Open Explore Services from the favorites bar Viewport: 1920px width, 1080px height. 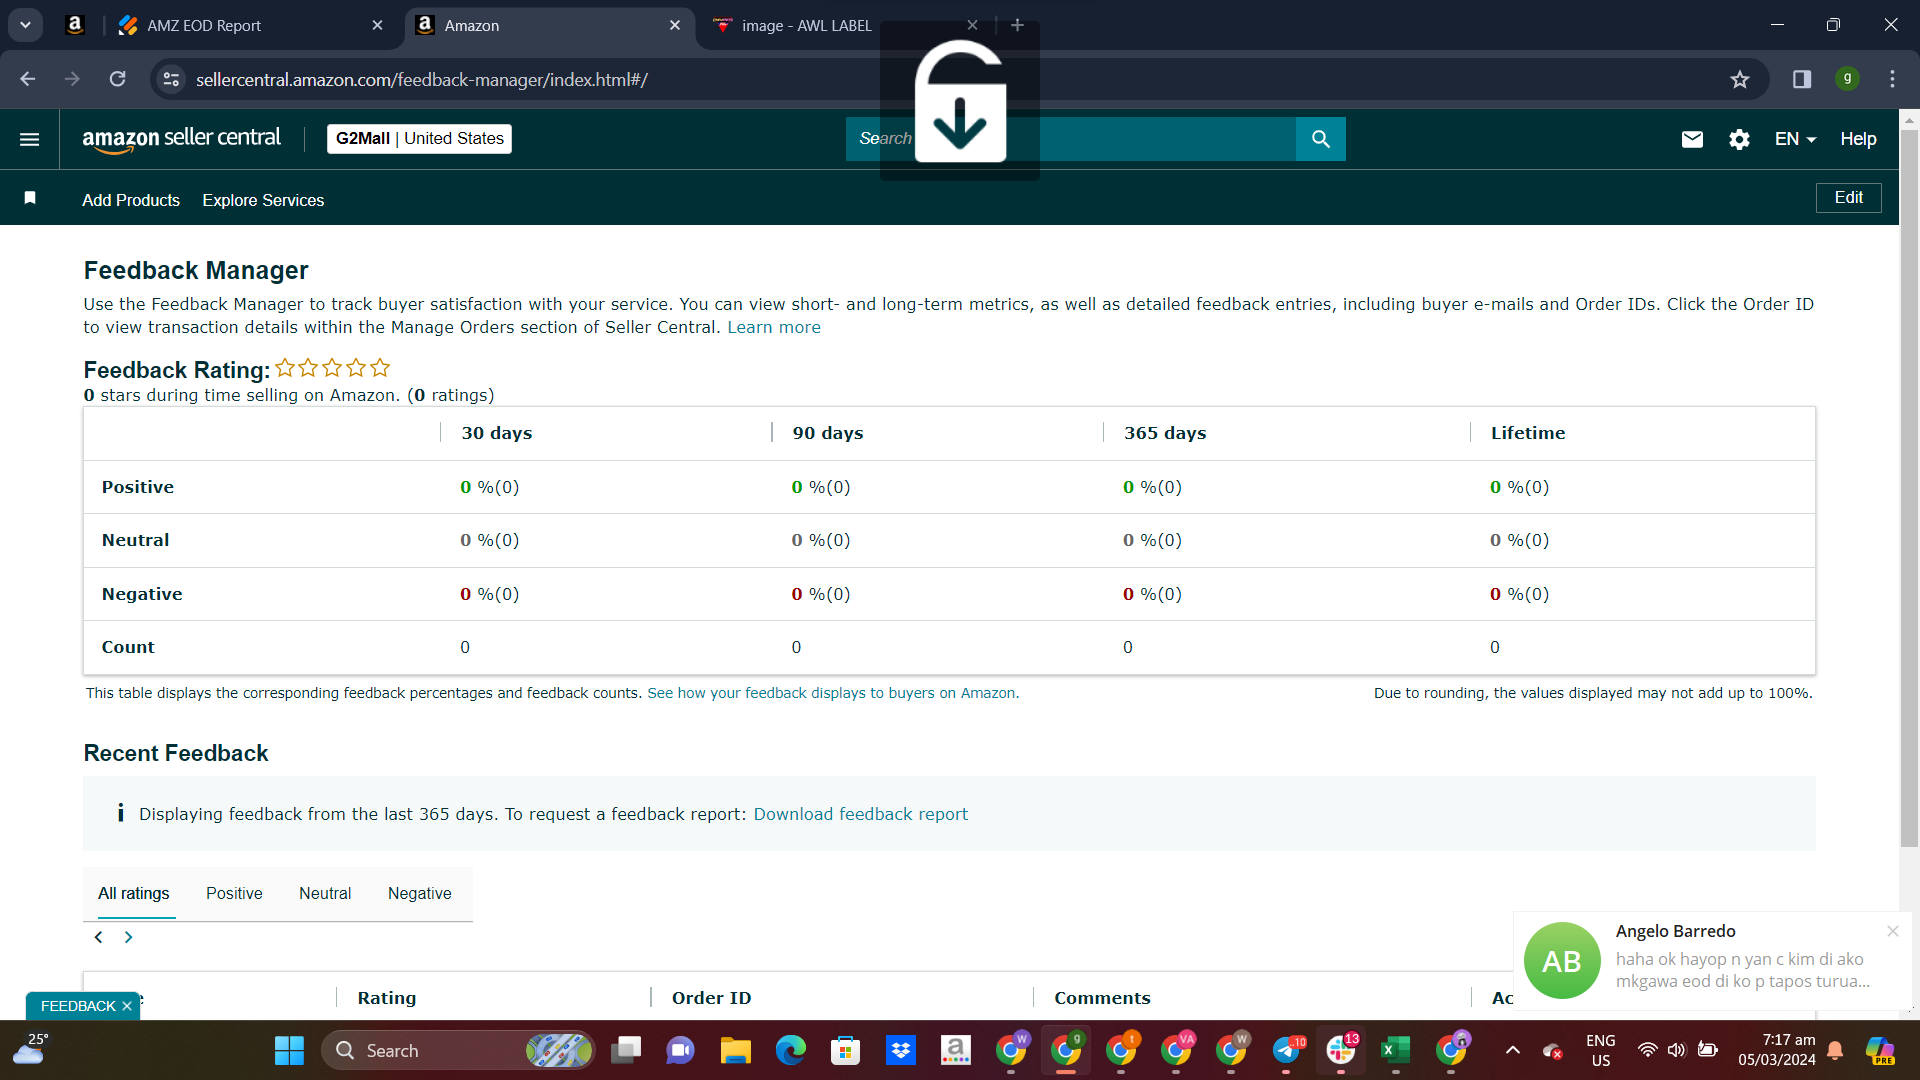point(263,200)
